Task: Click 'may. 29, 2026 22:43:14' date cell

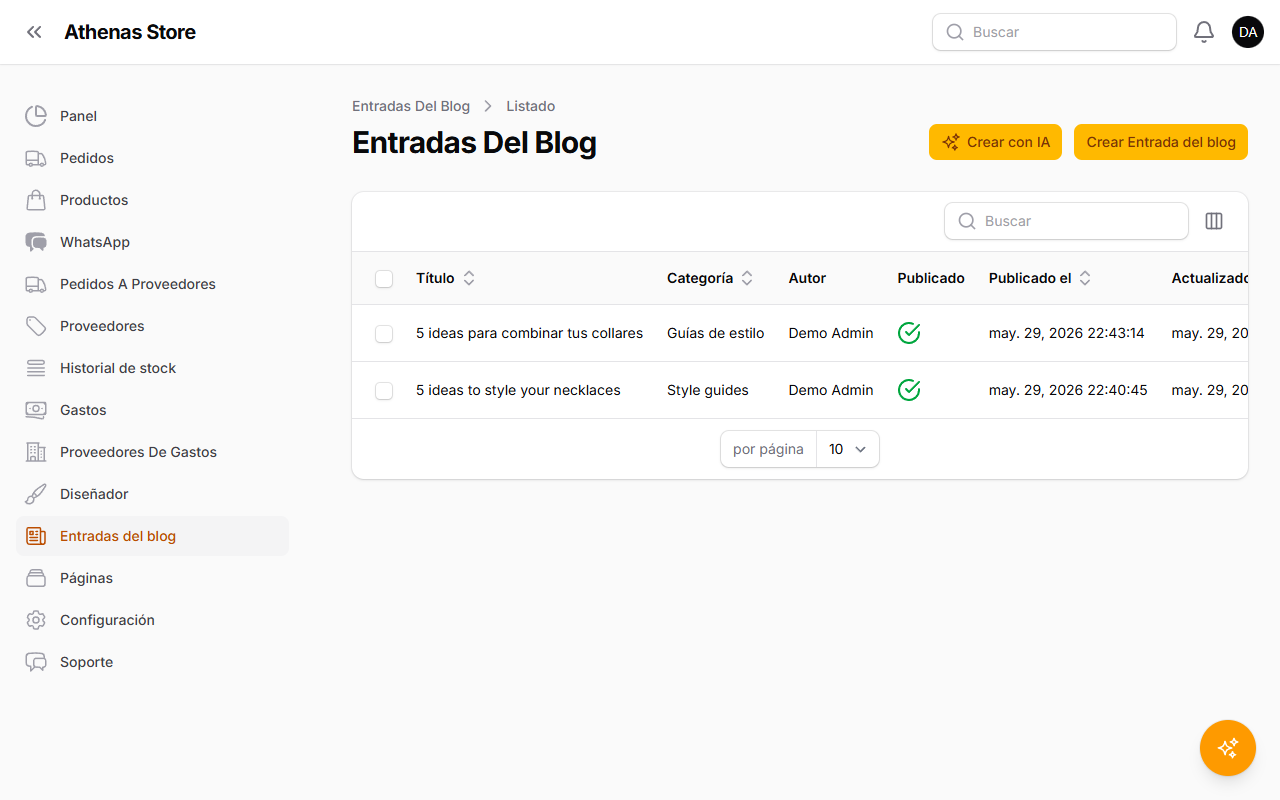Action: [1067, 333]
